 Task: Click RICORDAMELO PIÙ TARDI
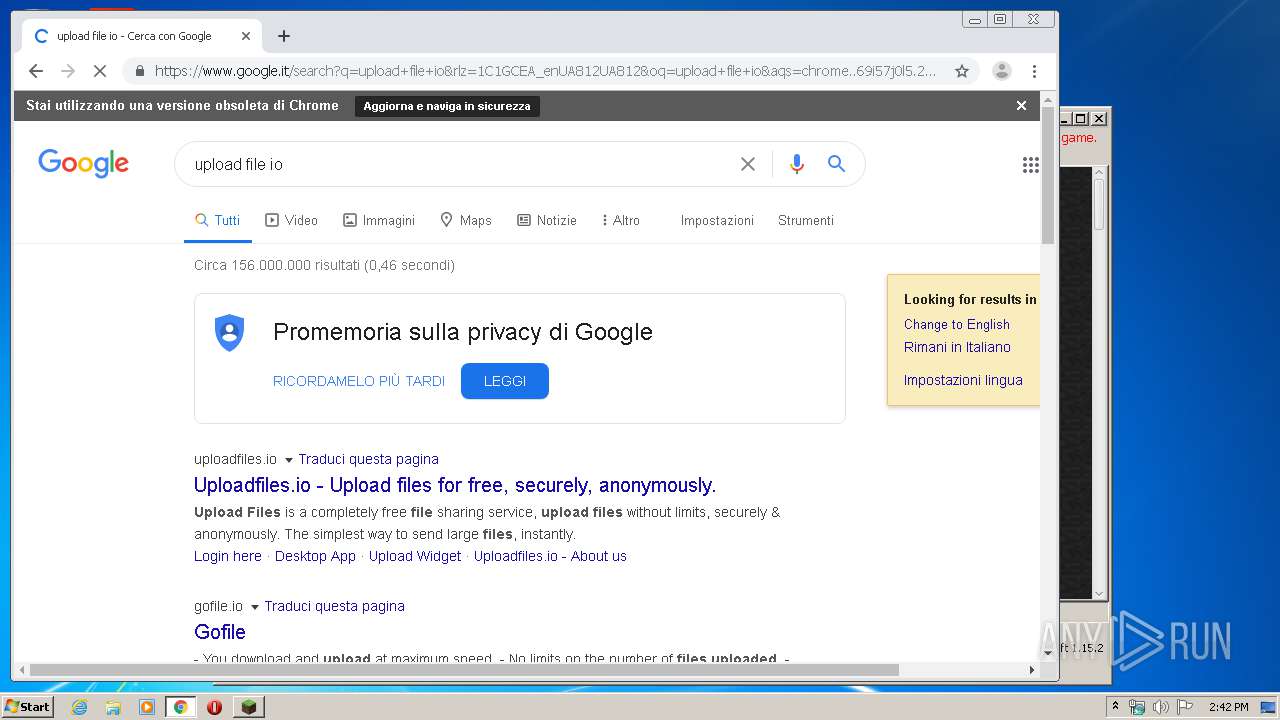358,381
